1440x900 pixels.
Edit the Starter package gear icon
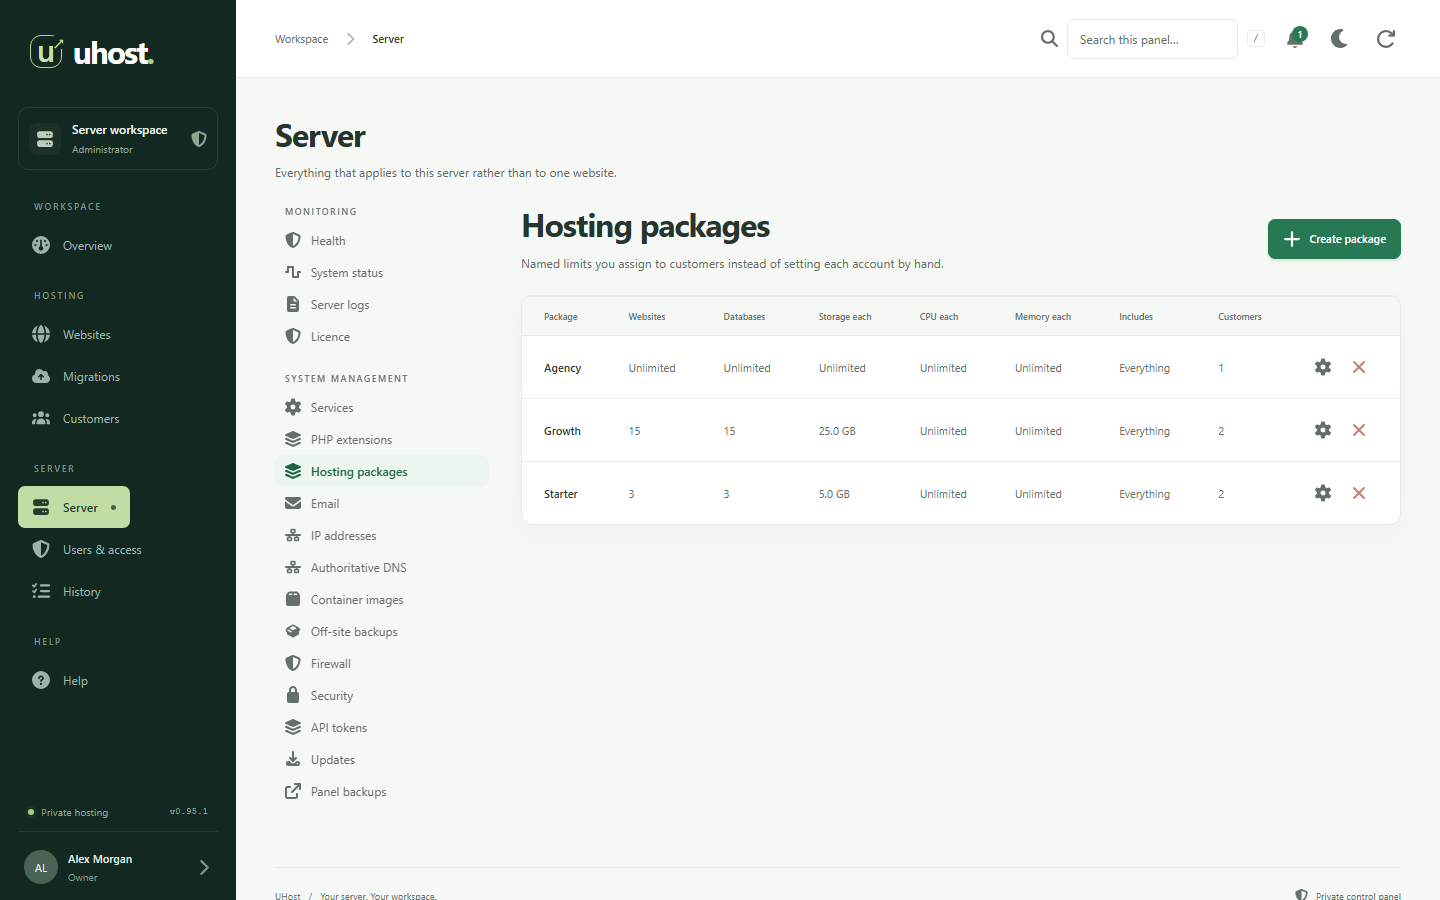tap(1323, 493)
